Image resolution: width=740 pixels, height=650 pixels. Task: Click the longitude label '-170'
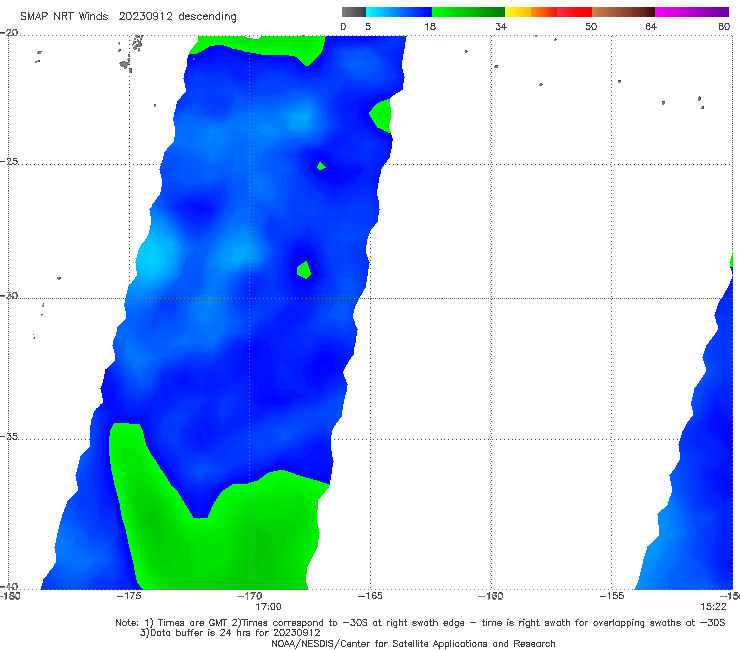250,596
